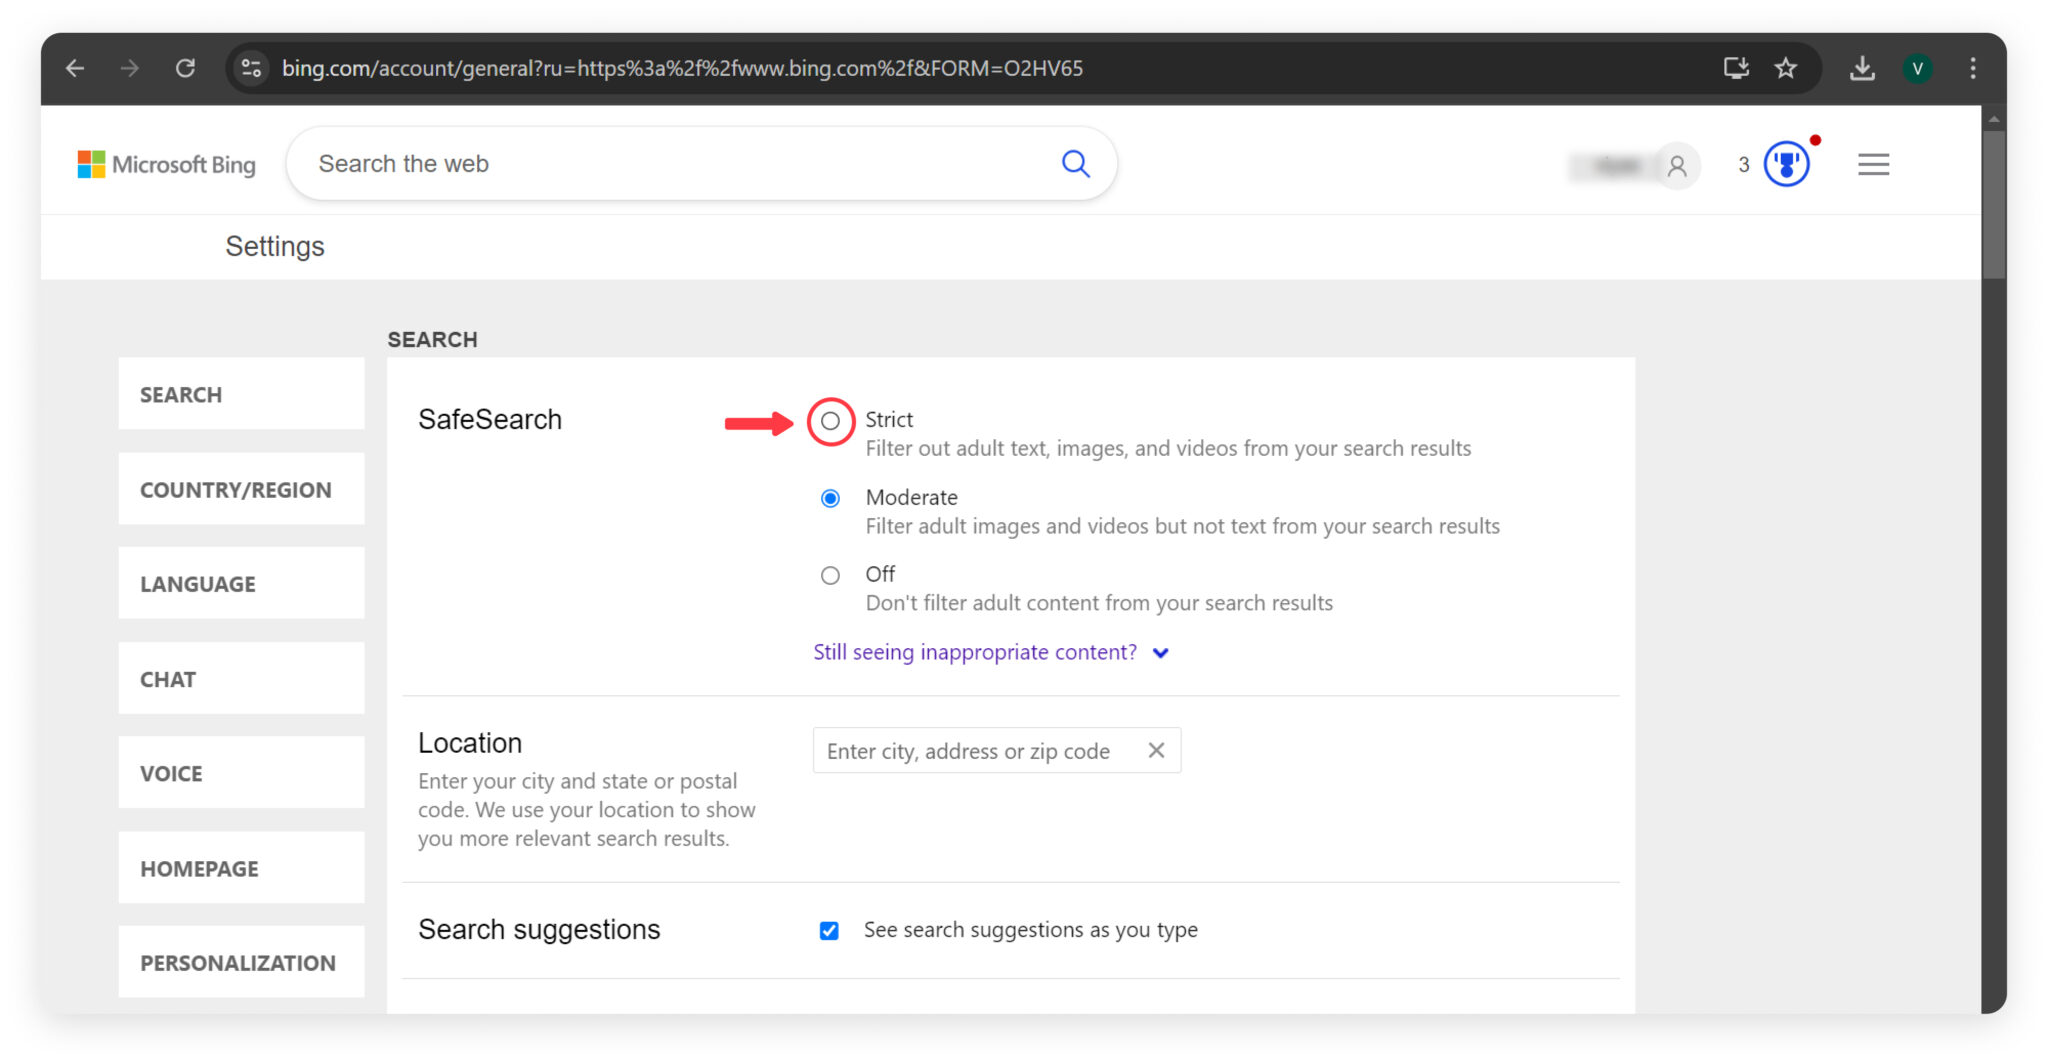
Task: Click the browser back arrow
Action: click(x=75, y=68)
